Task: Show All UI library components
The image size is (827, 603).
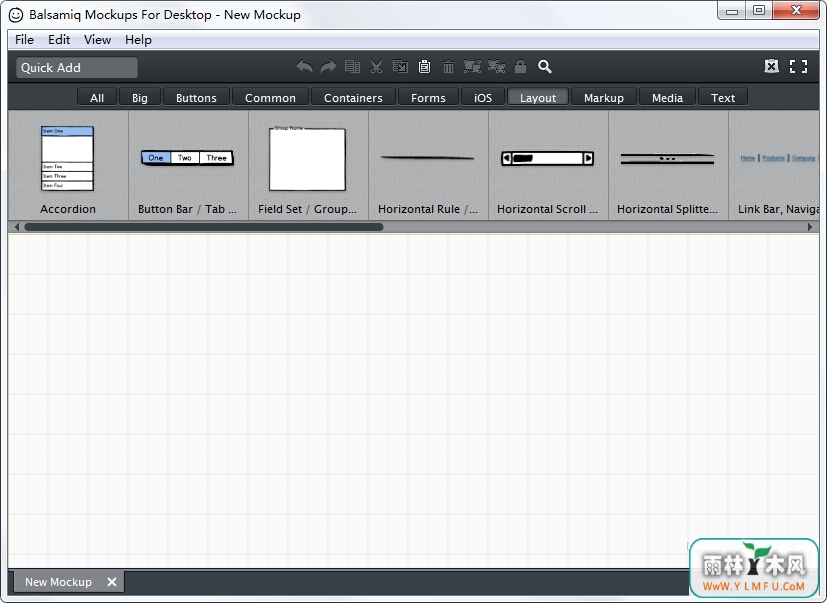Action: (97, 98)
